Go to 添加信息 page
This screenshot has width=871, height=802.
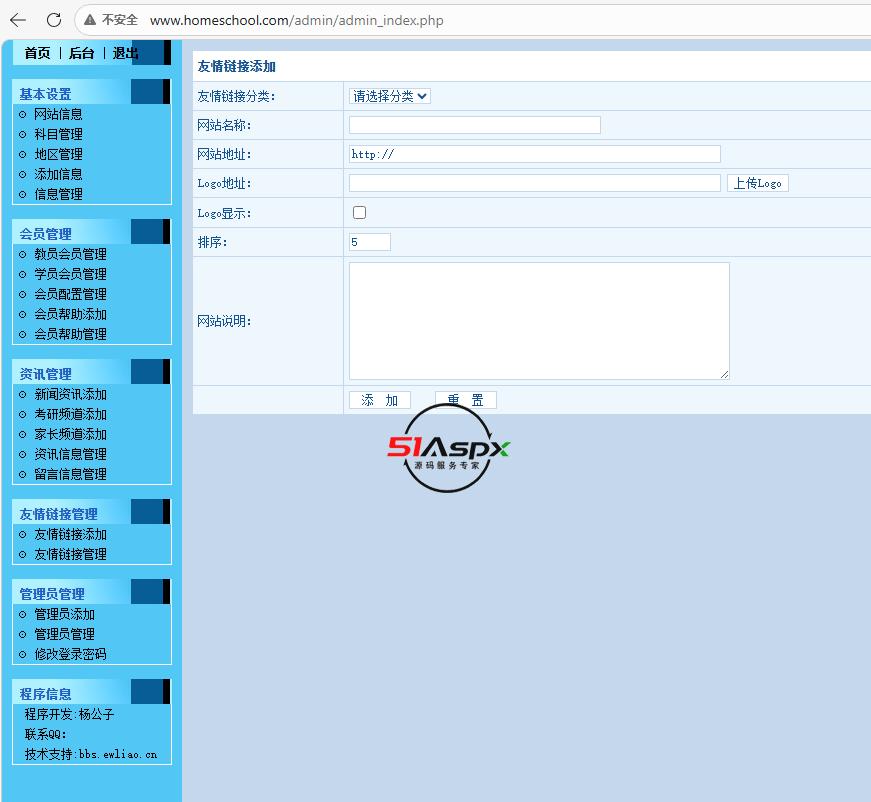[58, 174]
